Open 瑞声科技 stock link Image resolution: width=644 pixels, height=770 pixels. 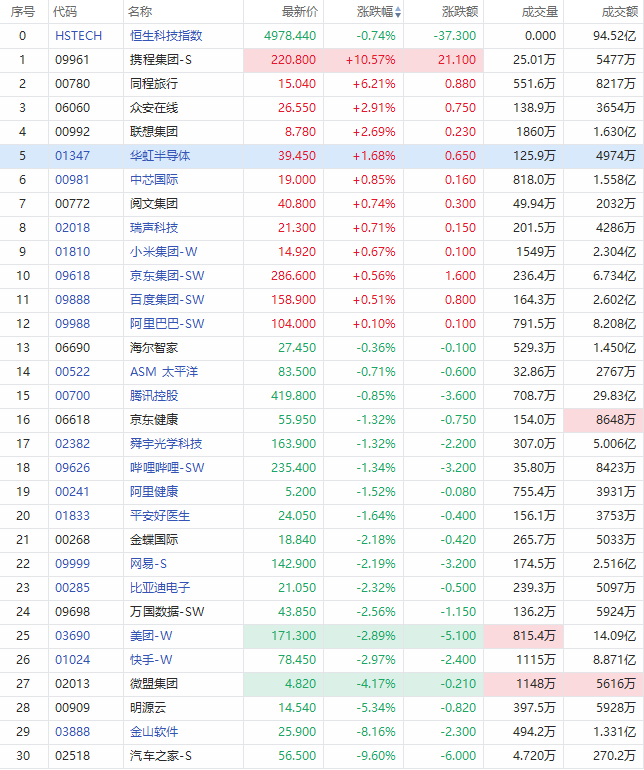pyautogui.click(x=154, y=228)
